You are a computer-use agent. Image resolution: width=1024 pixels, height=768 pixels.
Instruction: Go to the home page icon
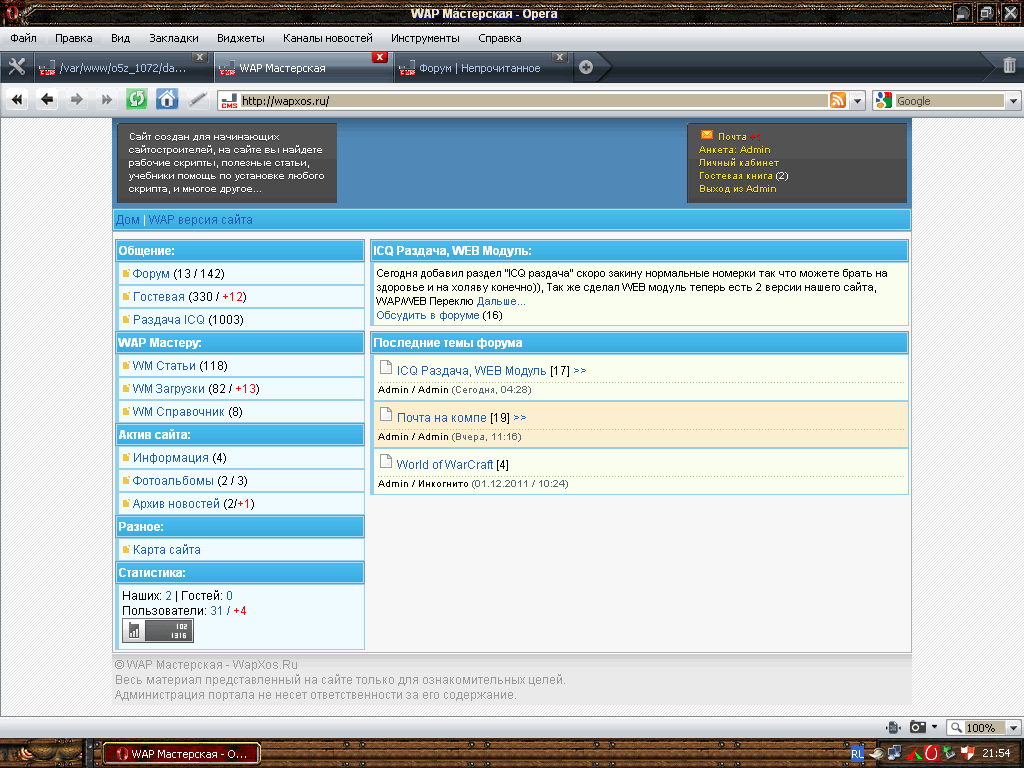click(x=167, y=99)
